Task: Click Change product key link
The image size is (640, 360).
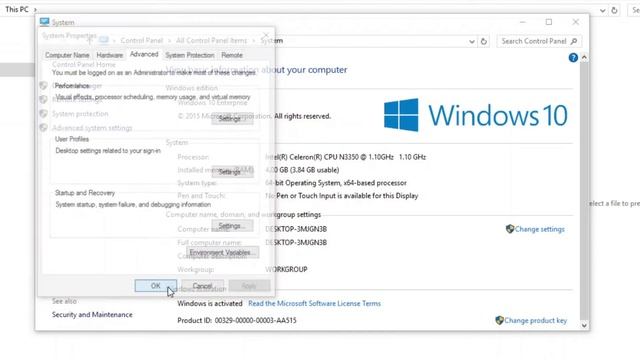Action: tap(536, 320)
